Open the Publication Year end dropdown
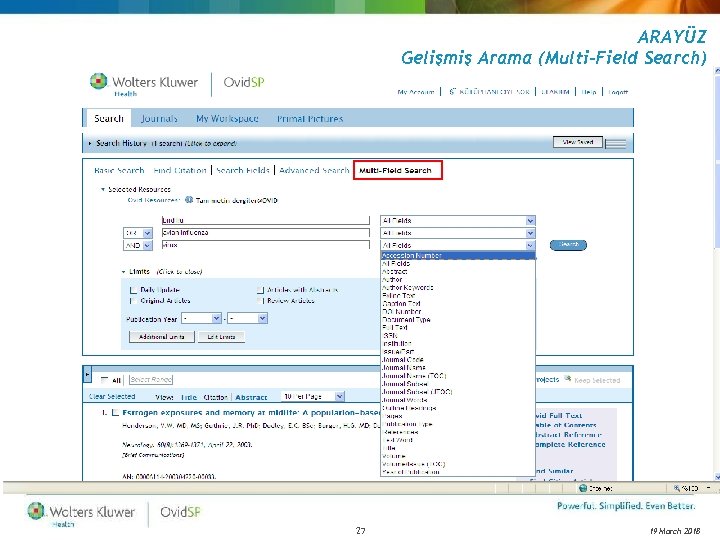Image resolution: width=720 pixels, height=540 pixels. tap(248, 318)
